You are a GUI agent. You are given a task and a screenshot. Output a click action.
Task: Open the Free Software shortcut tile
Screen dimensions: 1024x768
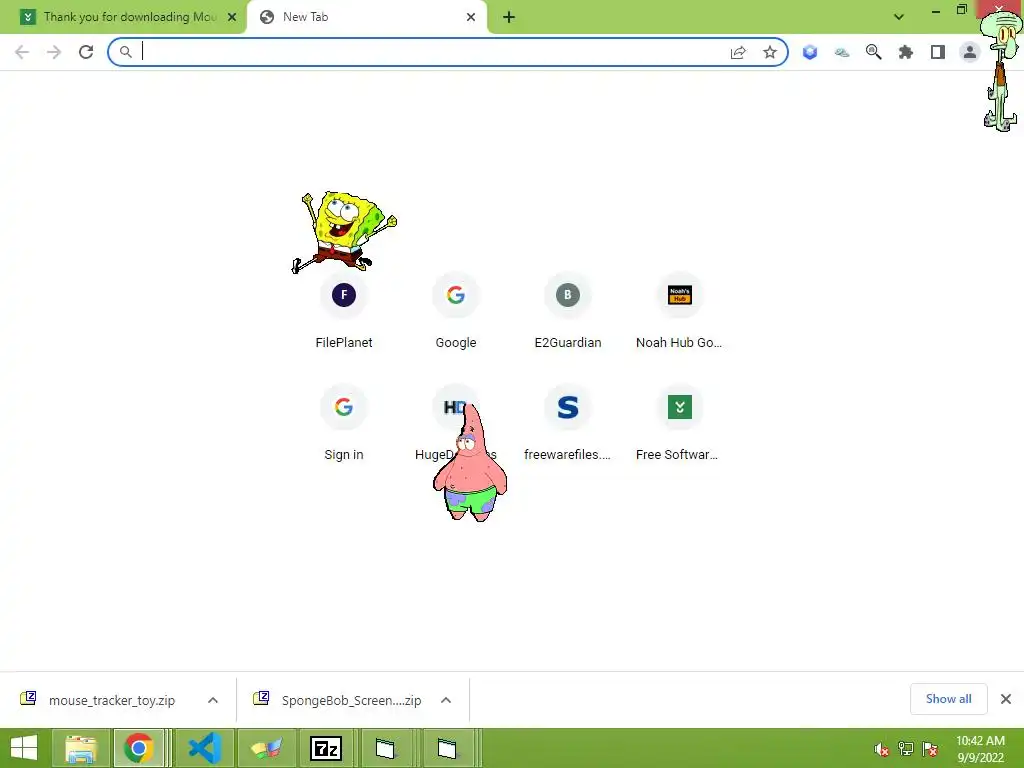click(x=680, y=423)
